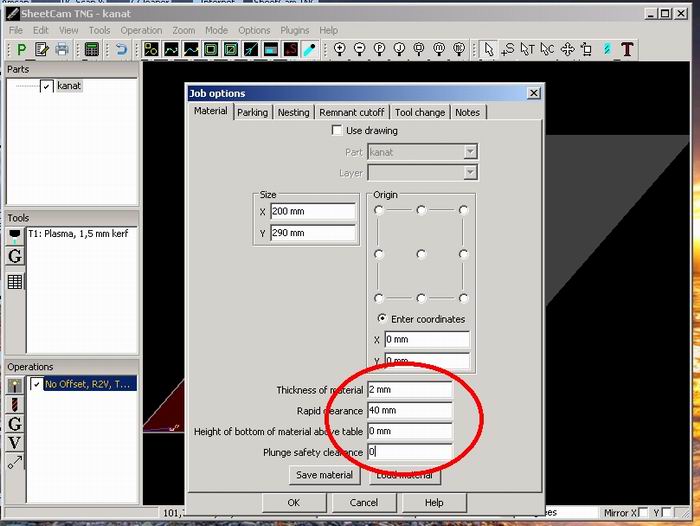Open the Part dropdown showing kanat
The width and height of the screenshot is (700, 526).
click(x=422, y=152)
